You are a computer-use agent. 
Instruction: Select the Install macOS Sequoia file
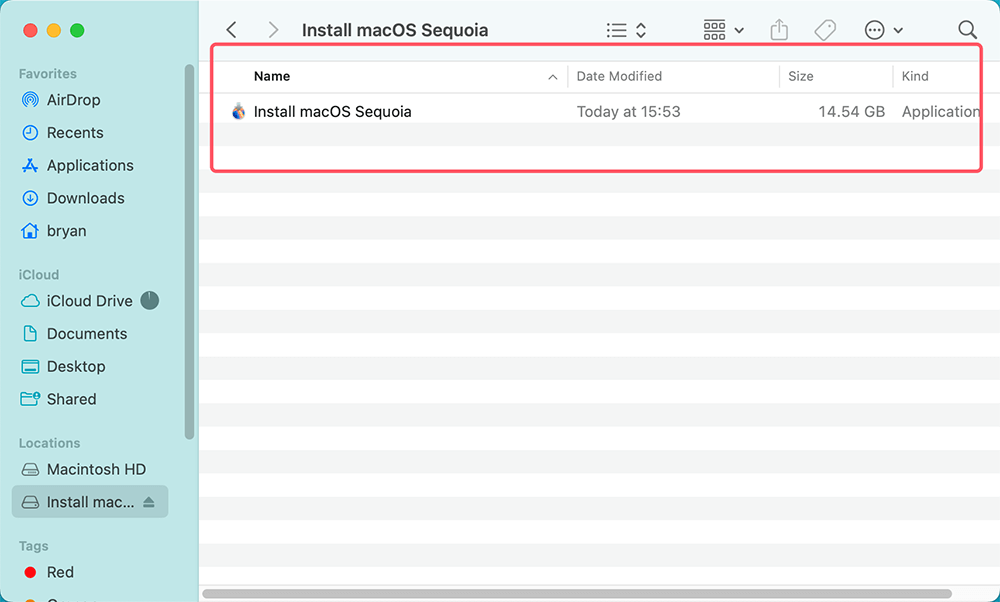coord(332,112)
